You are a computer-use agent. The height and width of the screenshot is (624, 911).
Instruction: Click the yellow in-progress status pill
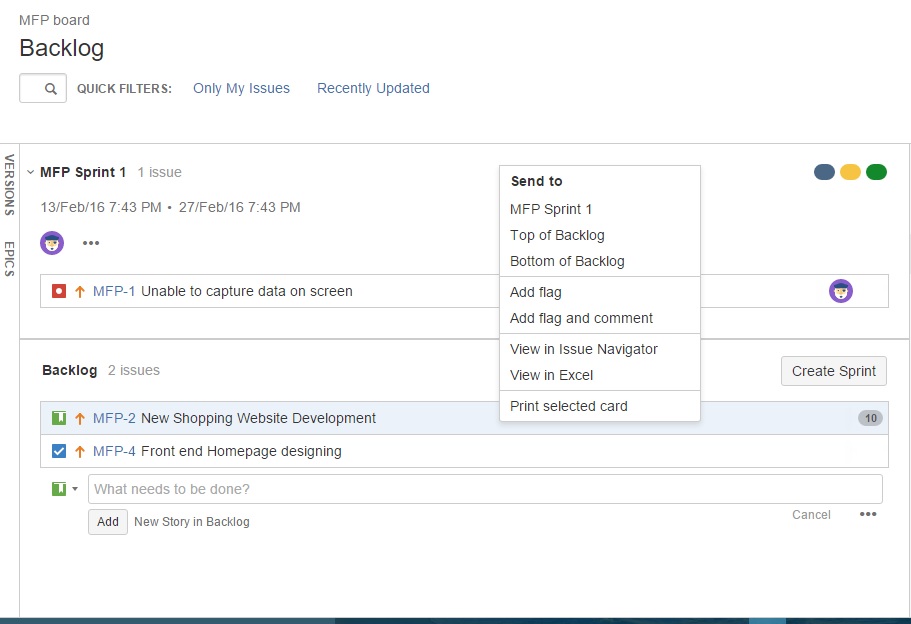coord(850,172)
